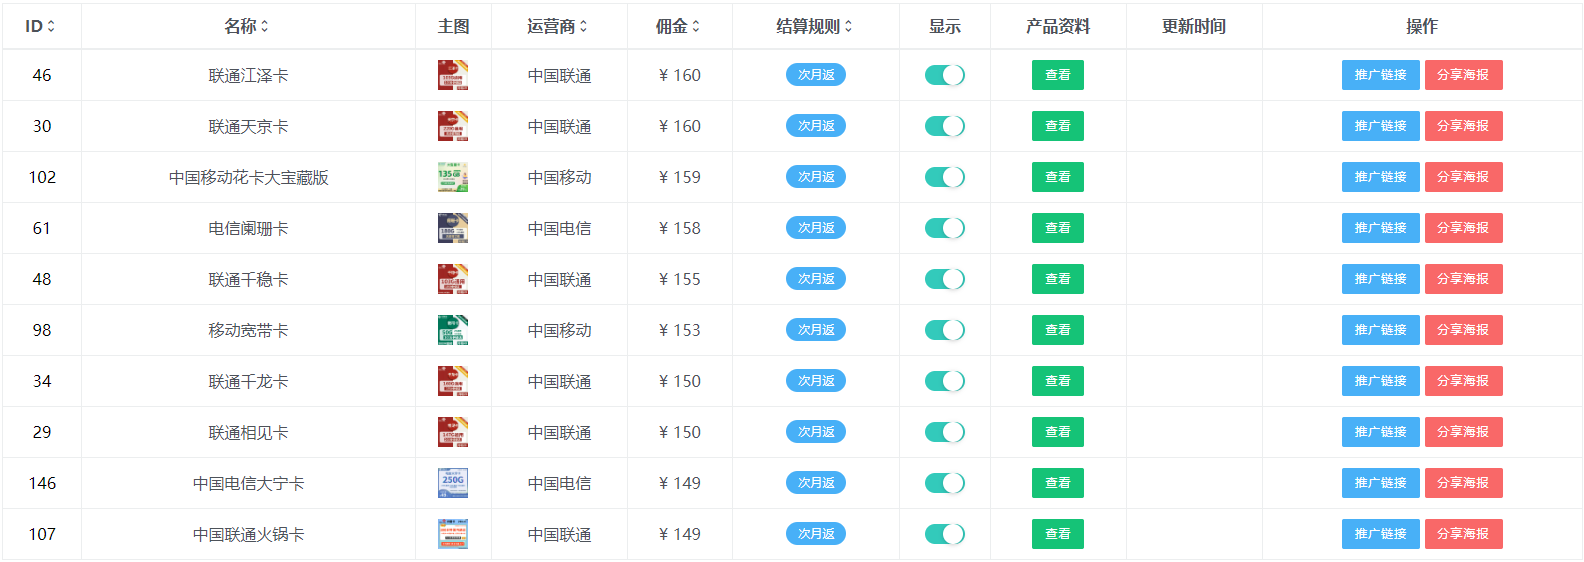The image size is (1584, 562).
Task: Sort by 运营商 column header
Action: [x=558, y=26]
